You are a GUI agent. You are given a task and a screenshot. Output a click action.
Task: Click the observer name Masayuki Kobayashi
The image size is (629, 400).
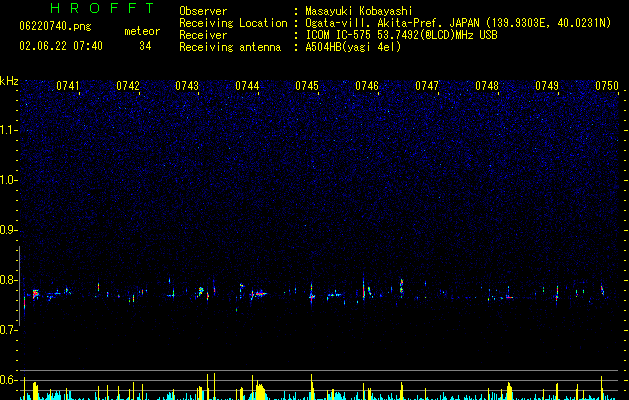[x=359, y=12]
